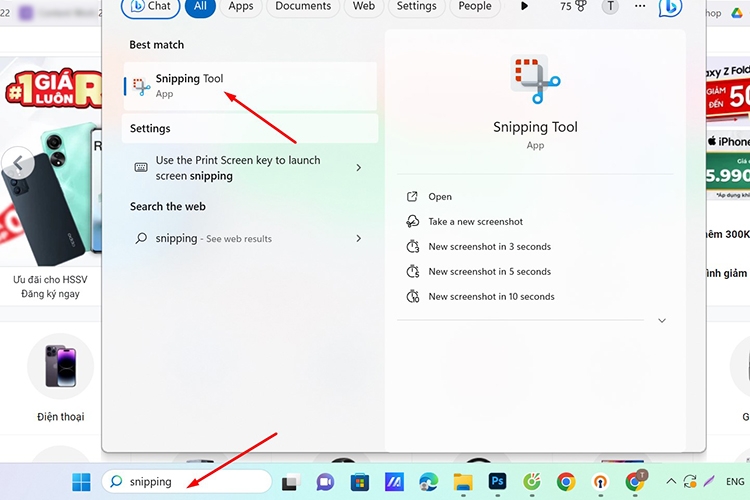This screenshot has width=750, height=500.
Task: Click the magnifier icon beside snipping web result
Action: 141,238
